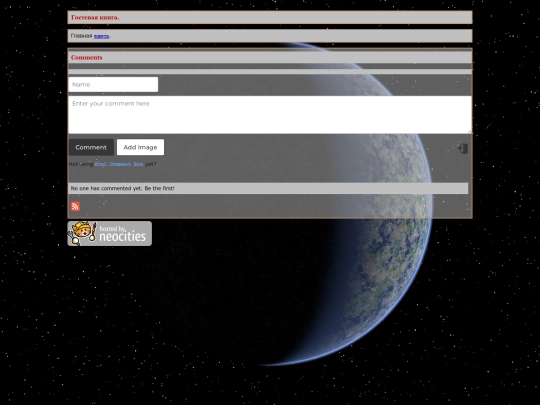This screenshot has height=405, width=540.
Task: Grab the comment box resize handle
Action: 469,132
